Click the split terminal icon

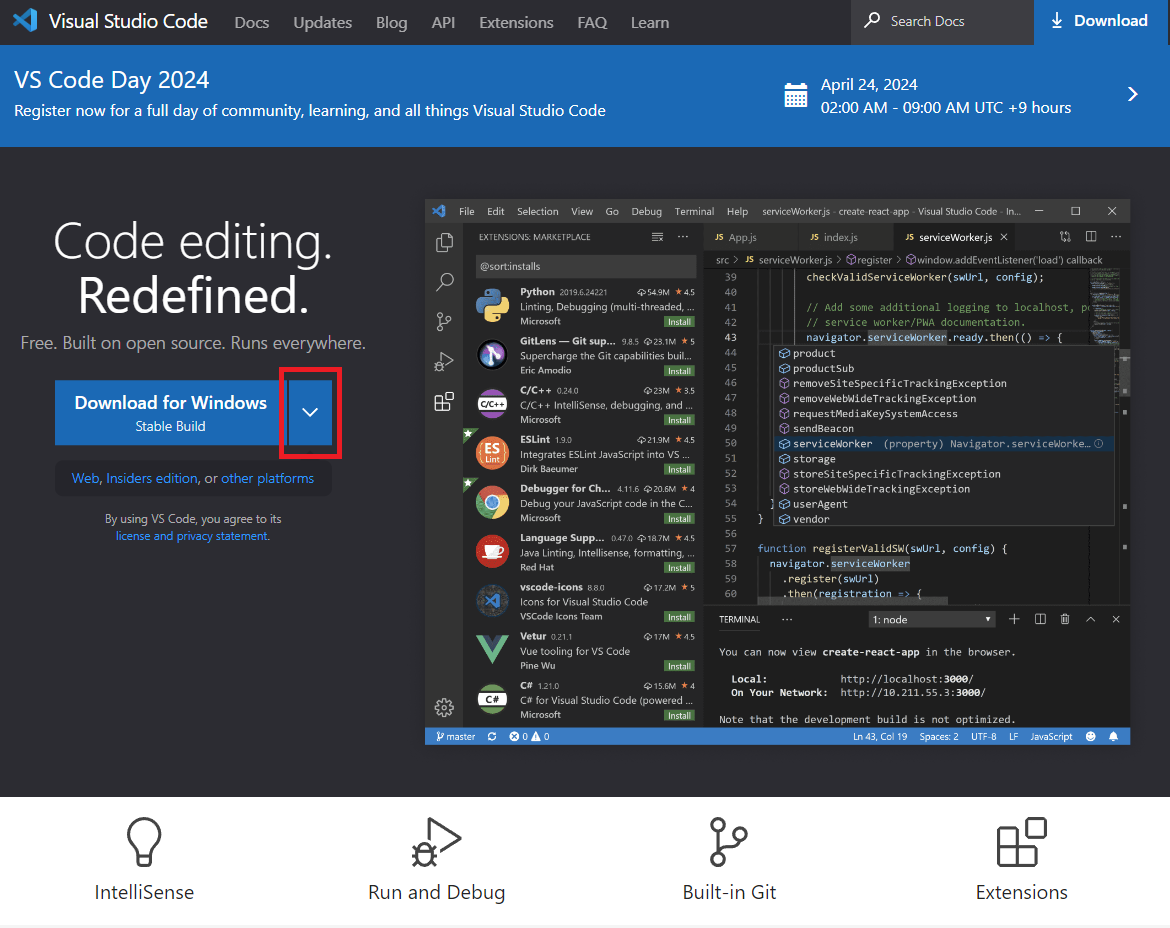click(x=1040, y=619)
